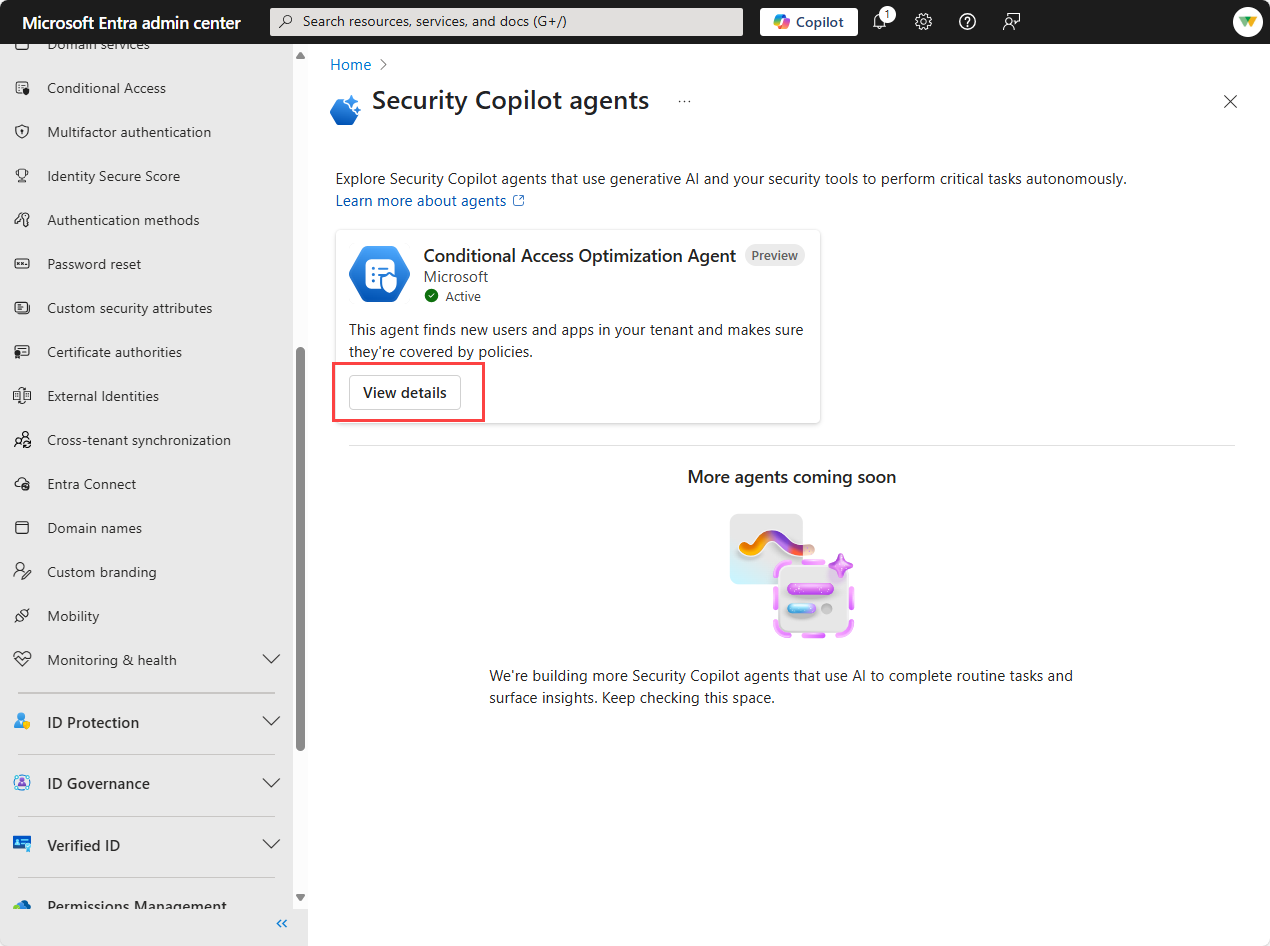Expand the Monitoring & health section
The width and height of the screenshot is (1270, 946).
pyautogui.click(x=271, y=659)
